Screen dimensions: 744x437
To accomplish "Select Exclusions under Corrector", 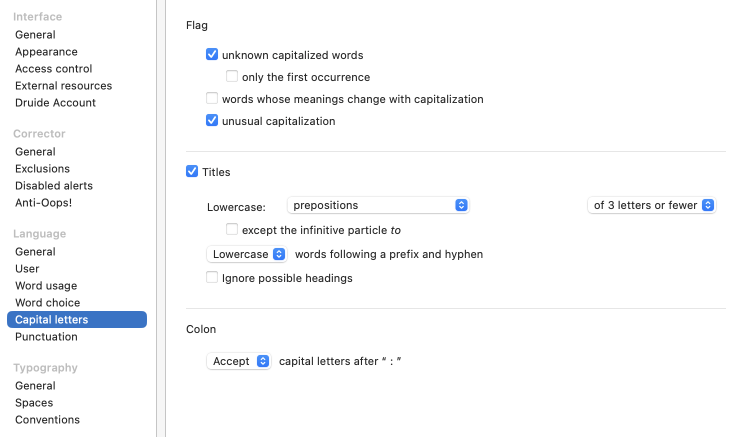I will tap(43, 169).
